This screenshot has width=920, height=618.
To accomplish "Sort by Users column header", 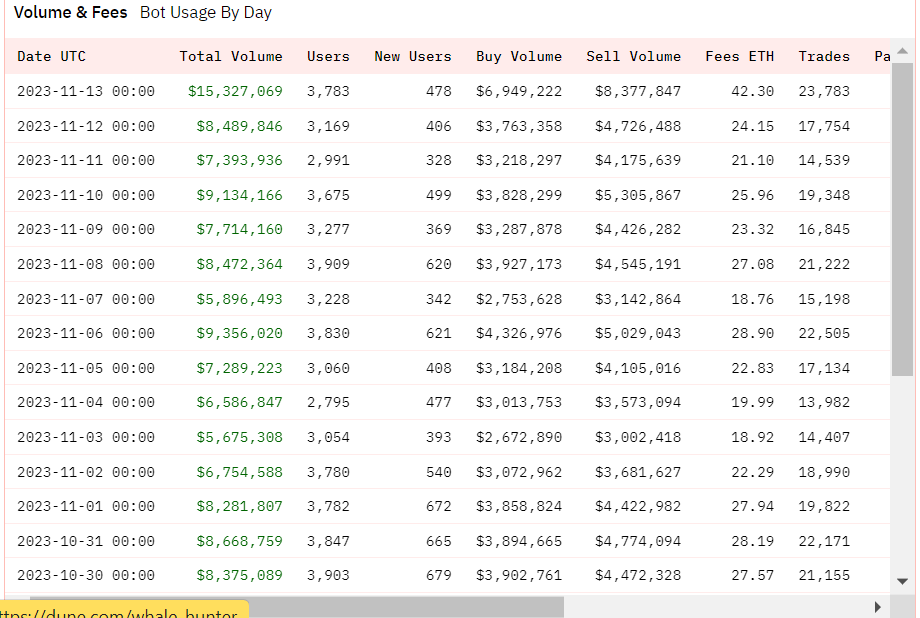I will (328, 56).
